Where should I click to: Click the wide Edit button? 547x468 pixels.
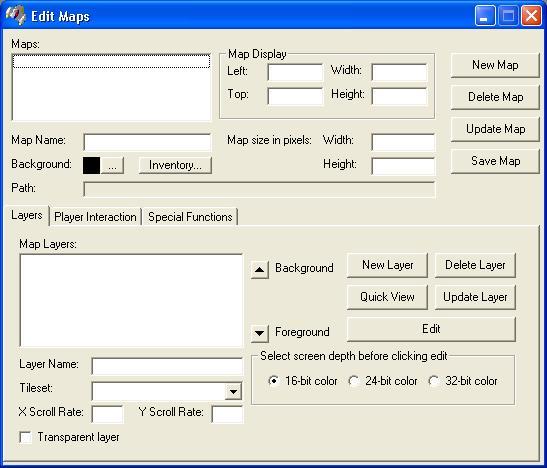[431, 329]
